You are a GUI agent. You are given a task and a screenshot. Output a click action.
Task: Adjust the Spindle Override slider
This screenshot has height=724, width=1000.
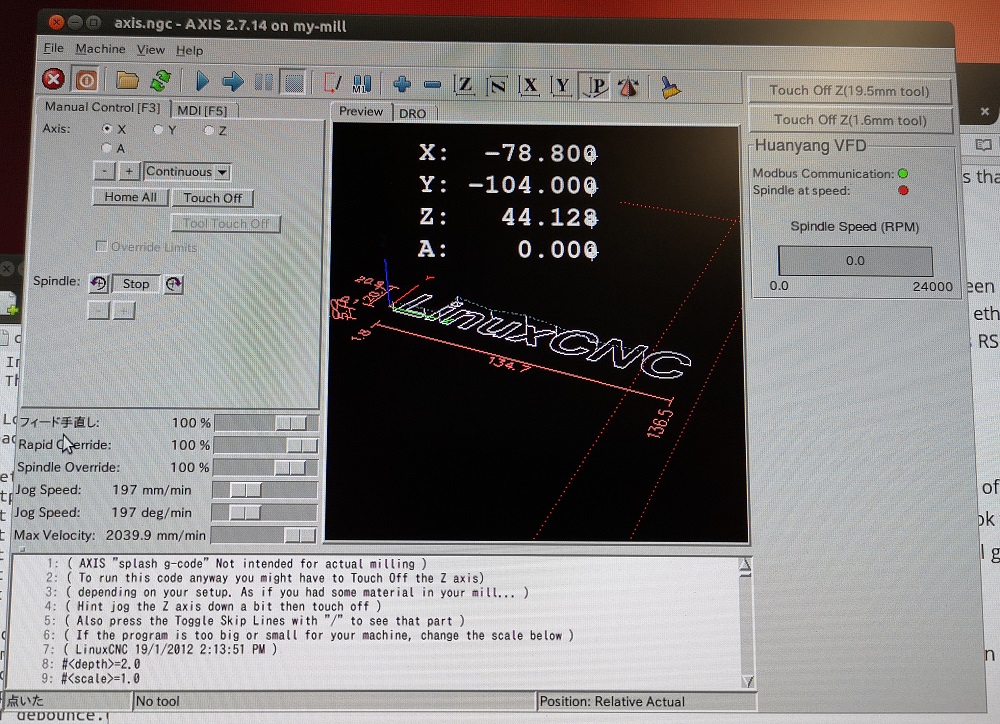click(265, 468)
